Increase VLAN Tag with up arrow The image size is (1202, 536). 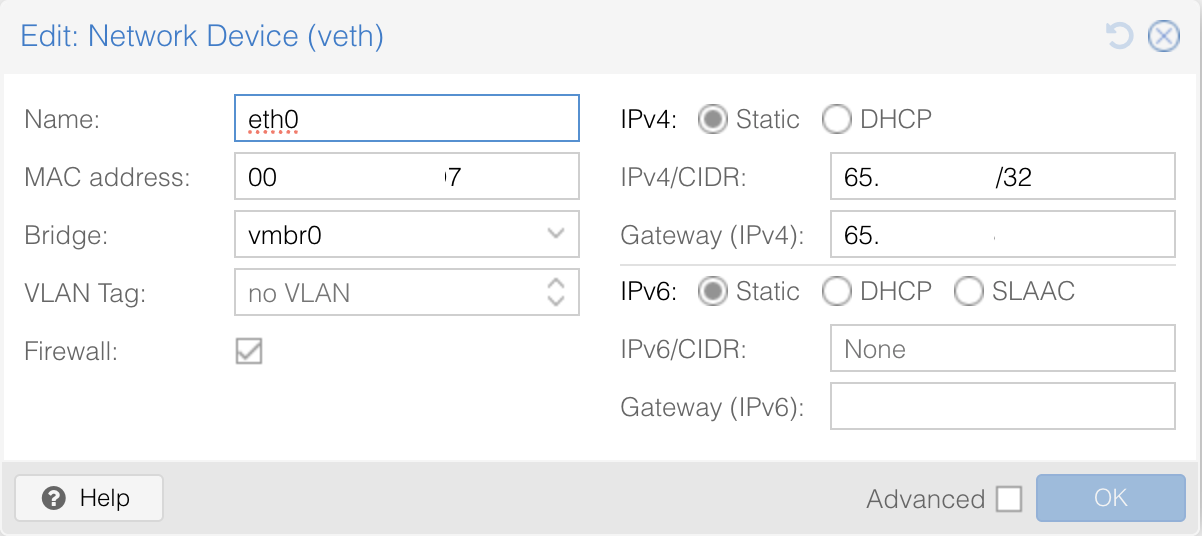[x=556, y=285]
